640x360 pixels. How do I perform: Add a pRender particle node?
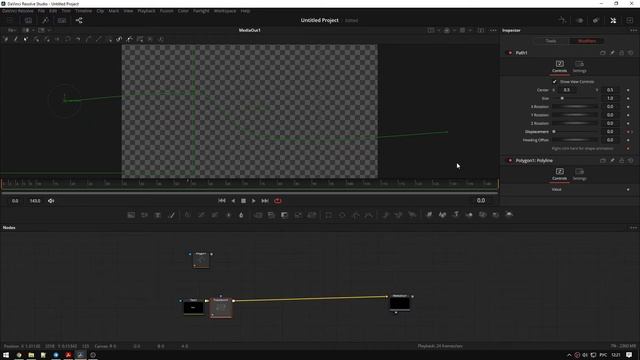412,215
